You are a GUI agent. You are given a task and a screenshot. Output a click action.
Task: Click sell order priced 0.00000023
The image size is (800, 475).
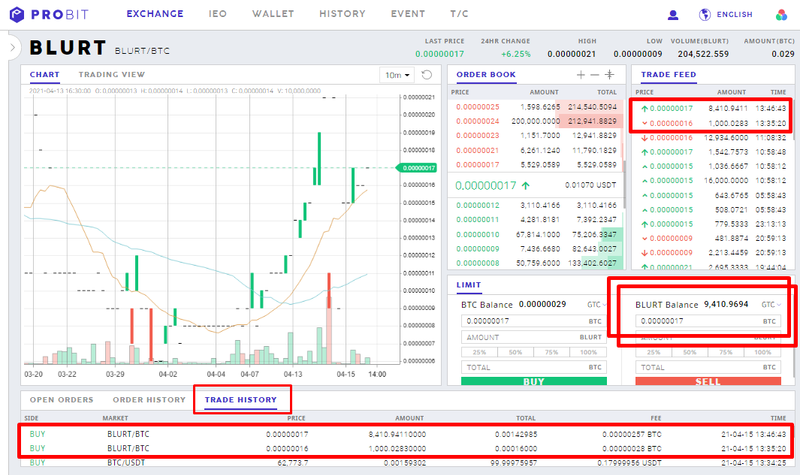[536, 135]
